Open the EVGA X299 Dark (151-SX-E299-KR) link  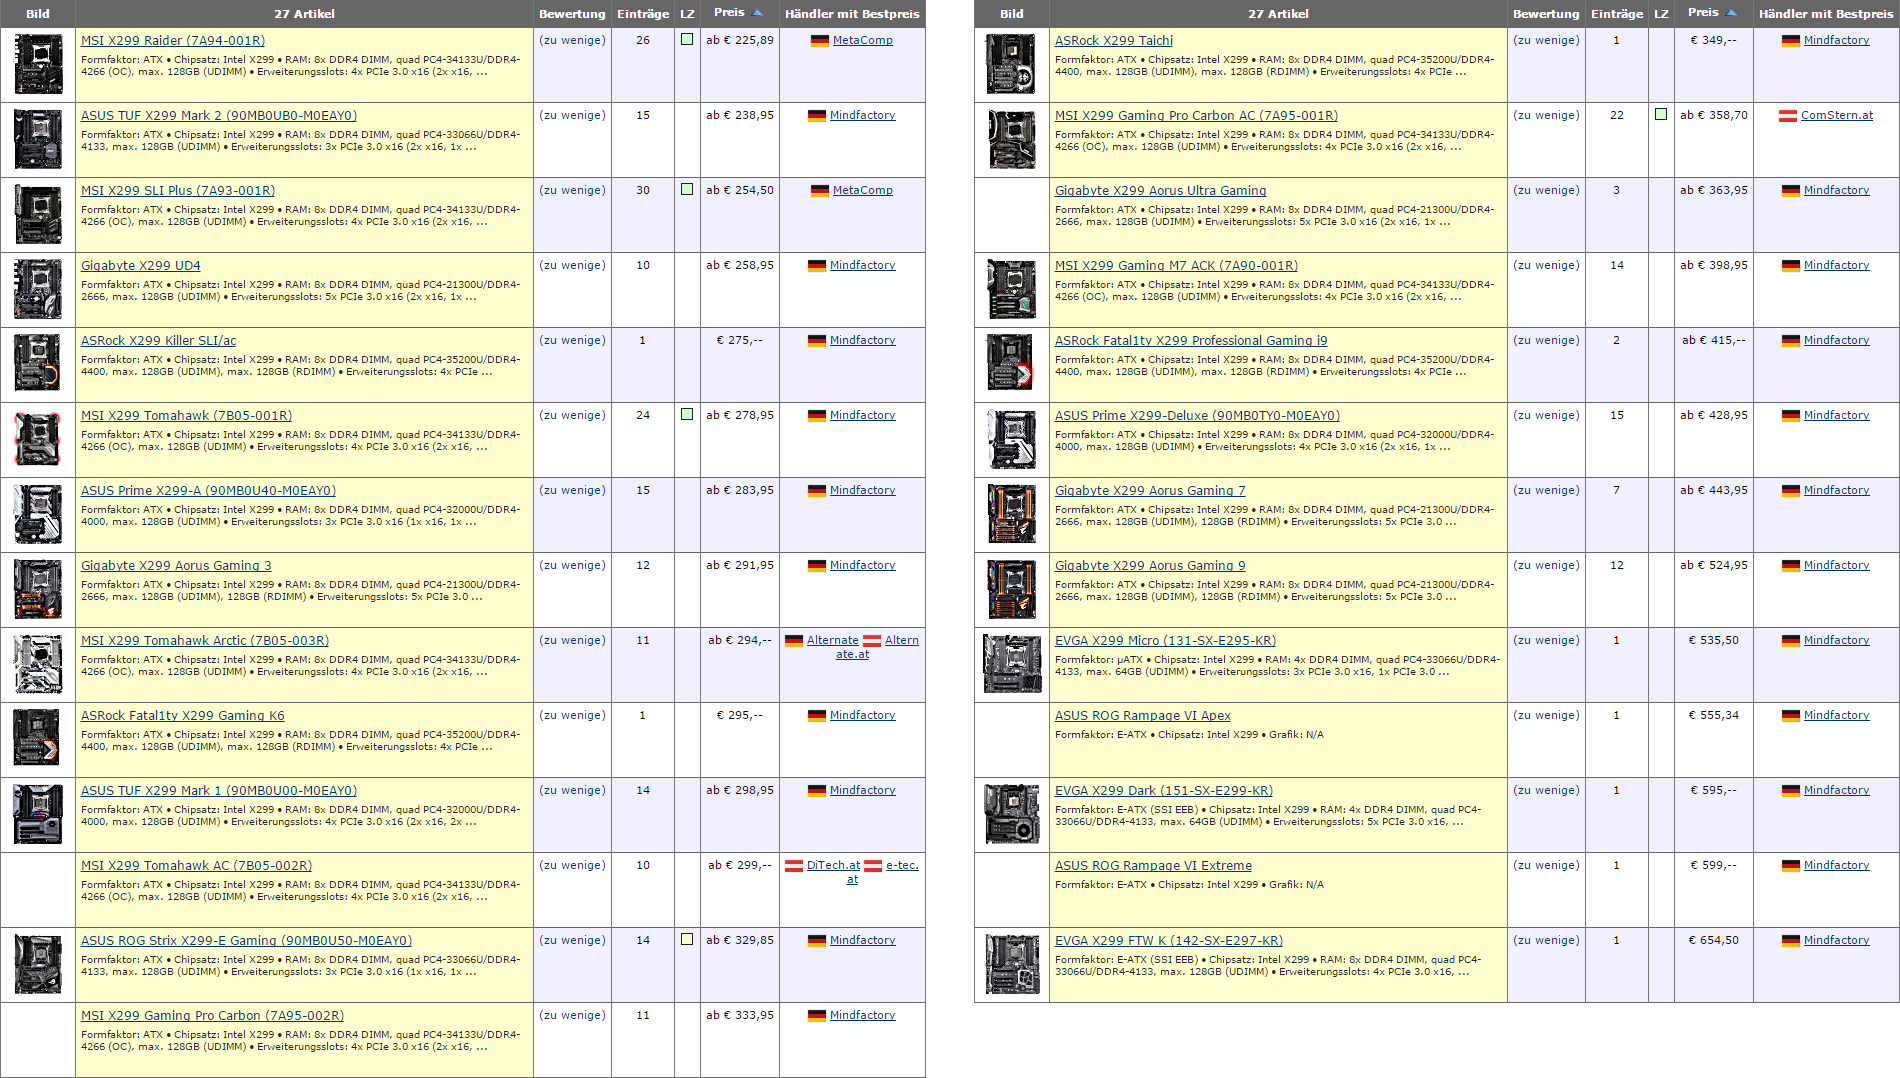(x=1164, y=791)
